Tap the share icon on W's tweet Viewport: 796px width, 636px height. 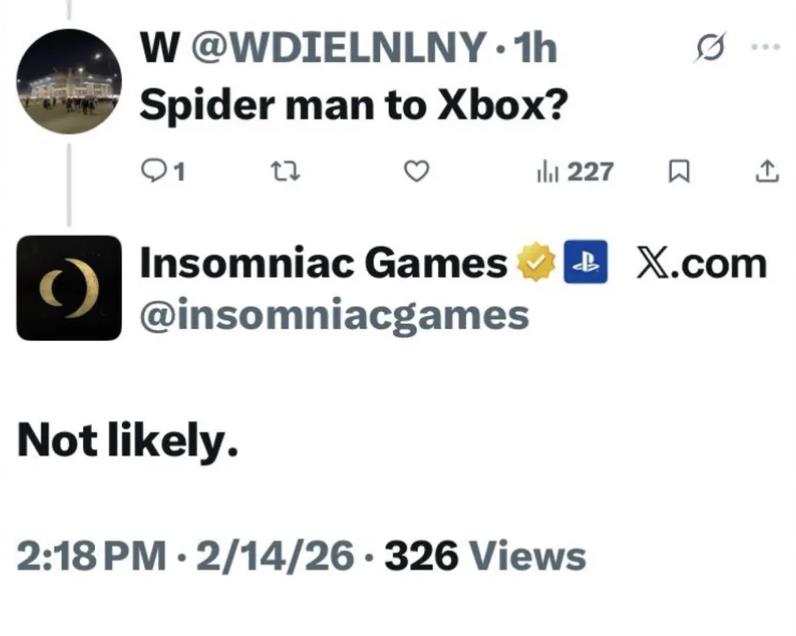(x=766, y=172)
